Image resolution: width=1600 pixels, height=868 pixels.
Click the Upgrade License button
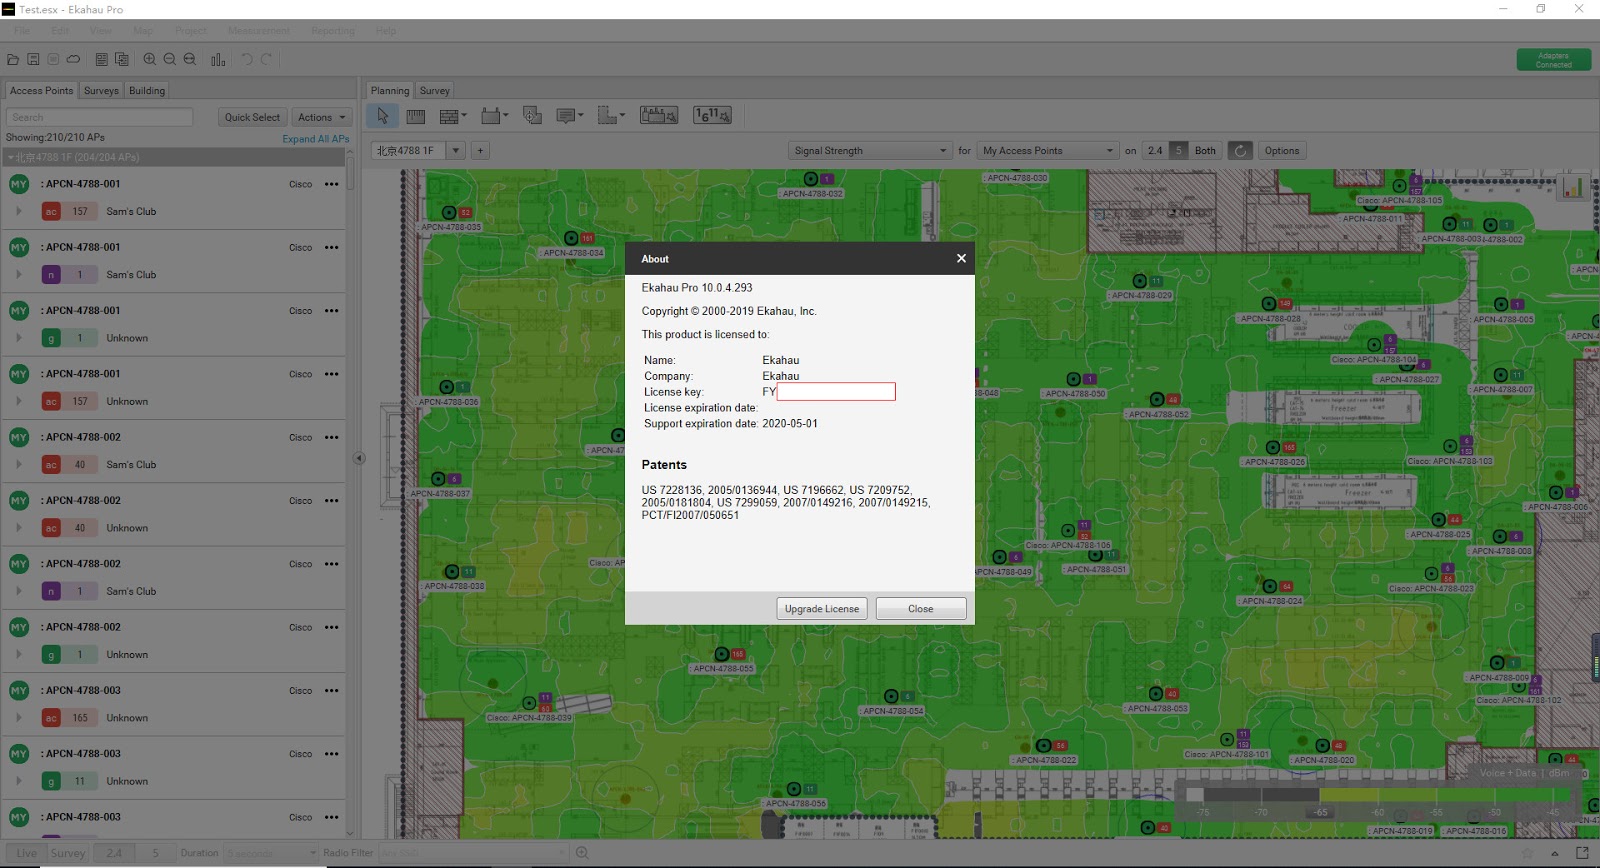(x=822, y=608)
